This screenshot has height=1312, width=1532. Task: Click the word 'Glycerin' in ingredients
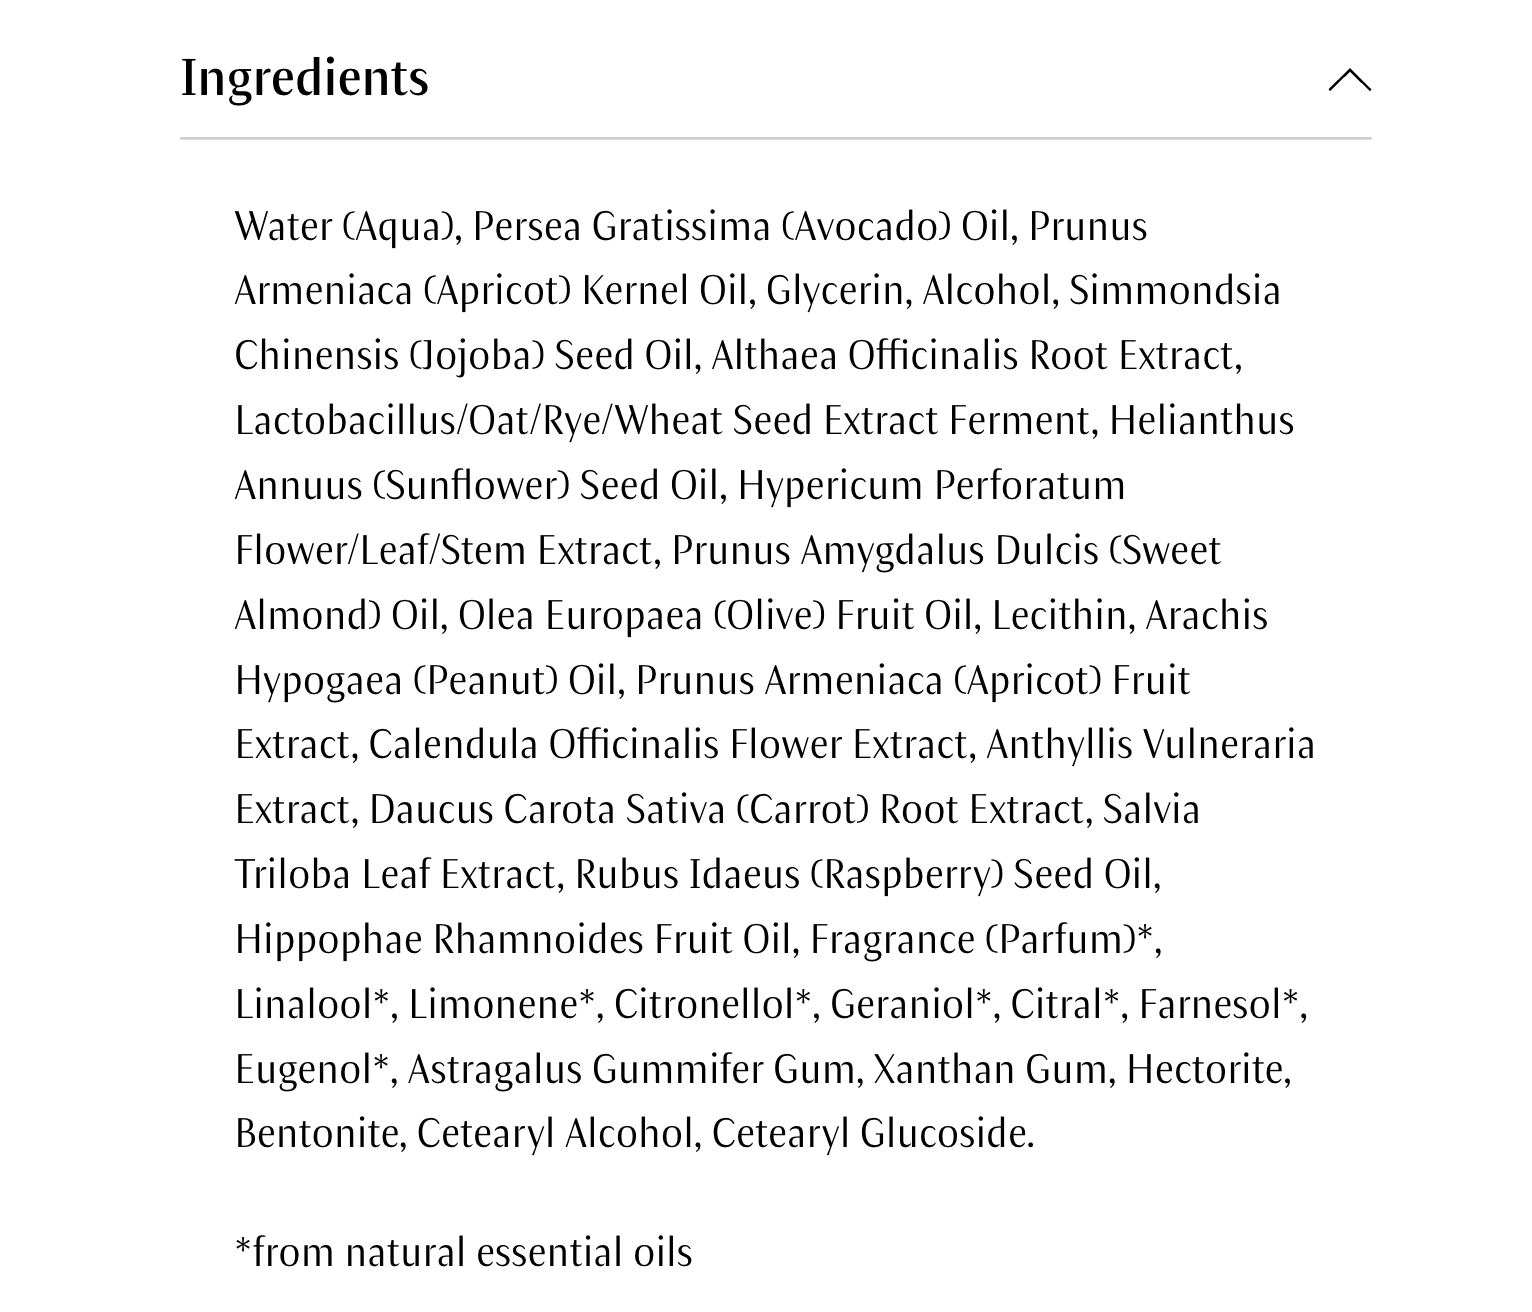point(835,291)
